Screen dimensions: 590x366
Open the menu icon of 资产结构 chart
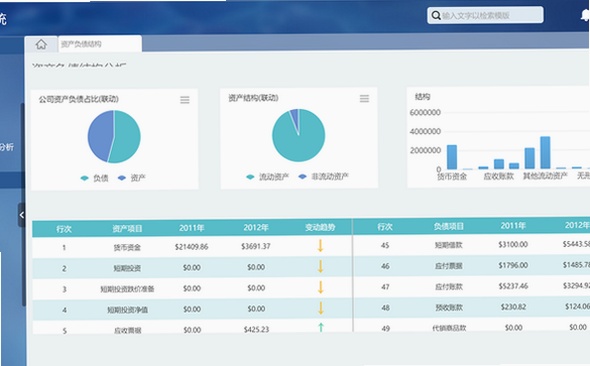point(364,99)
